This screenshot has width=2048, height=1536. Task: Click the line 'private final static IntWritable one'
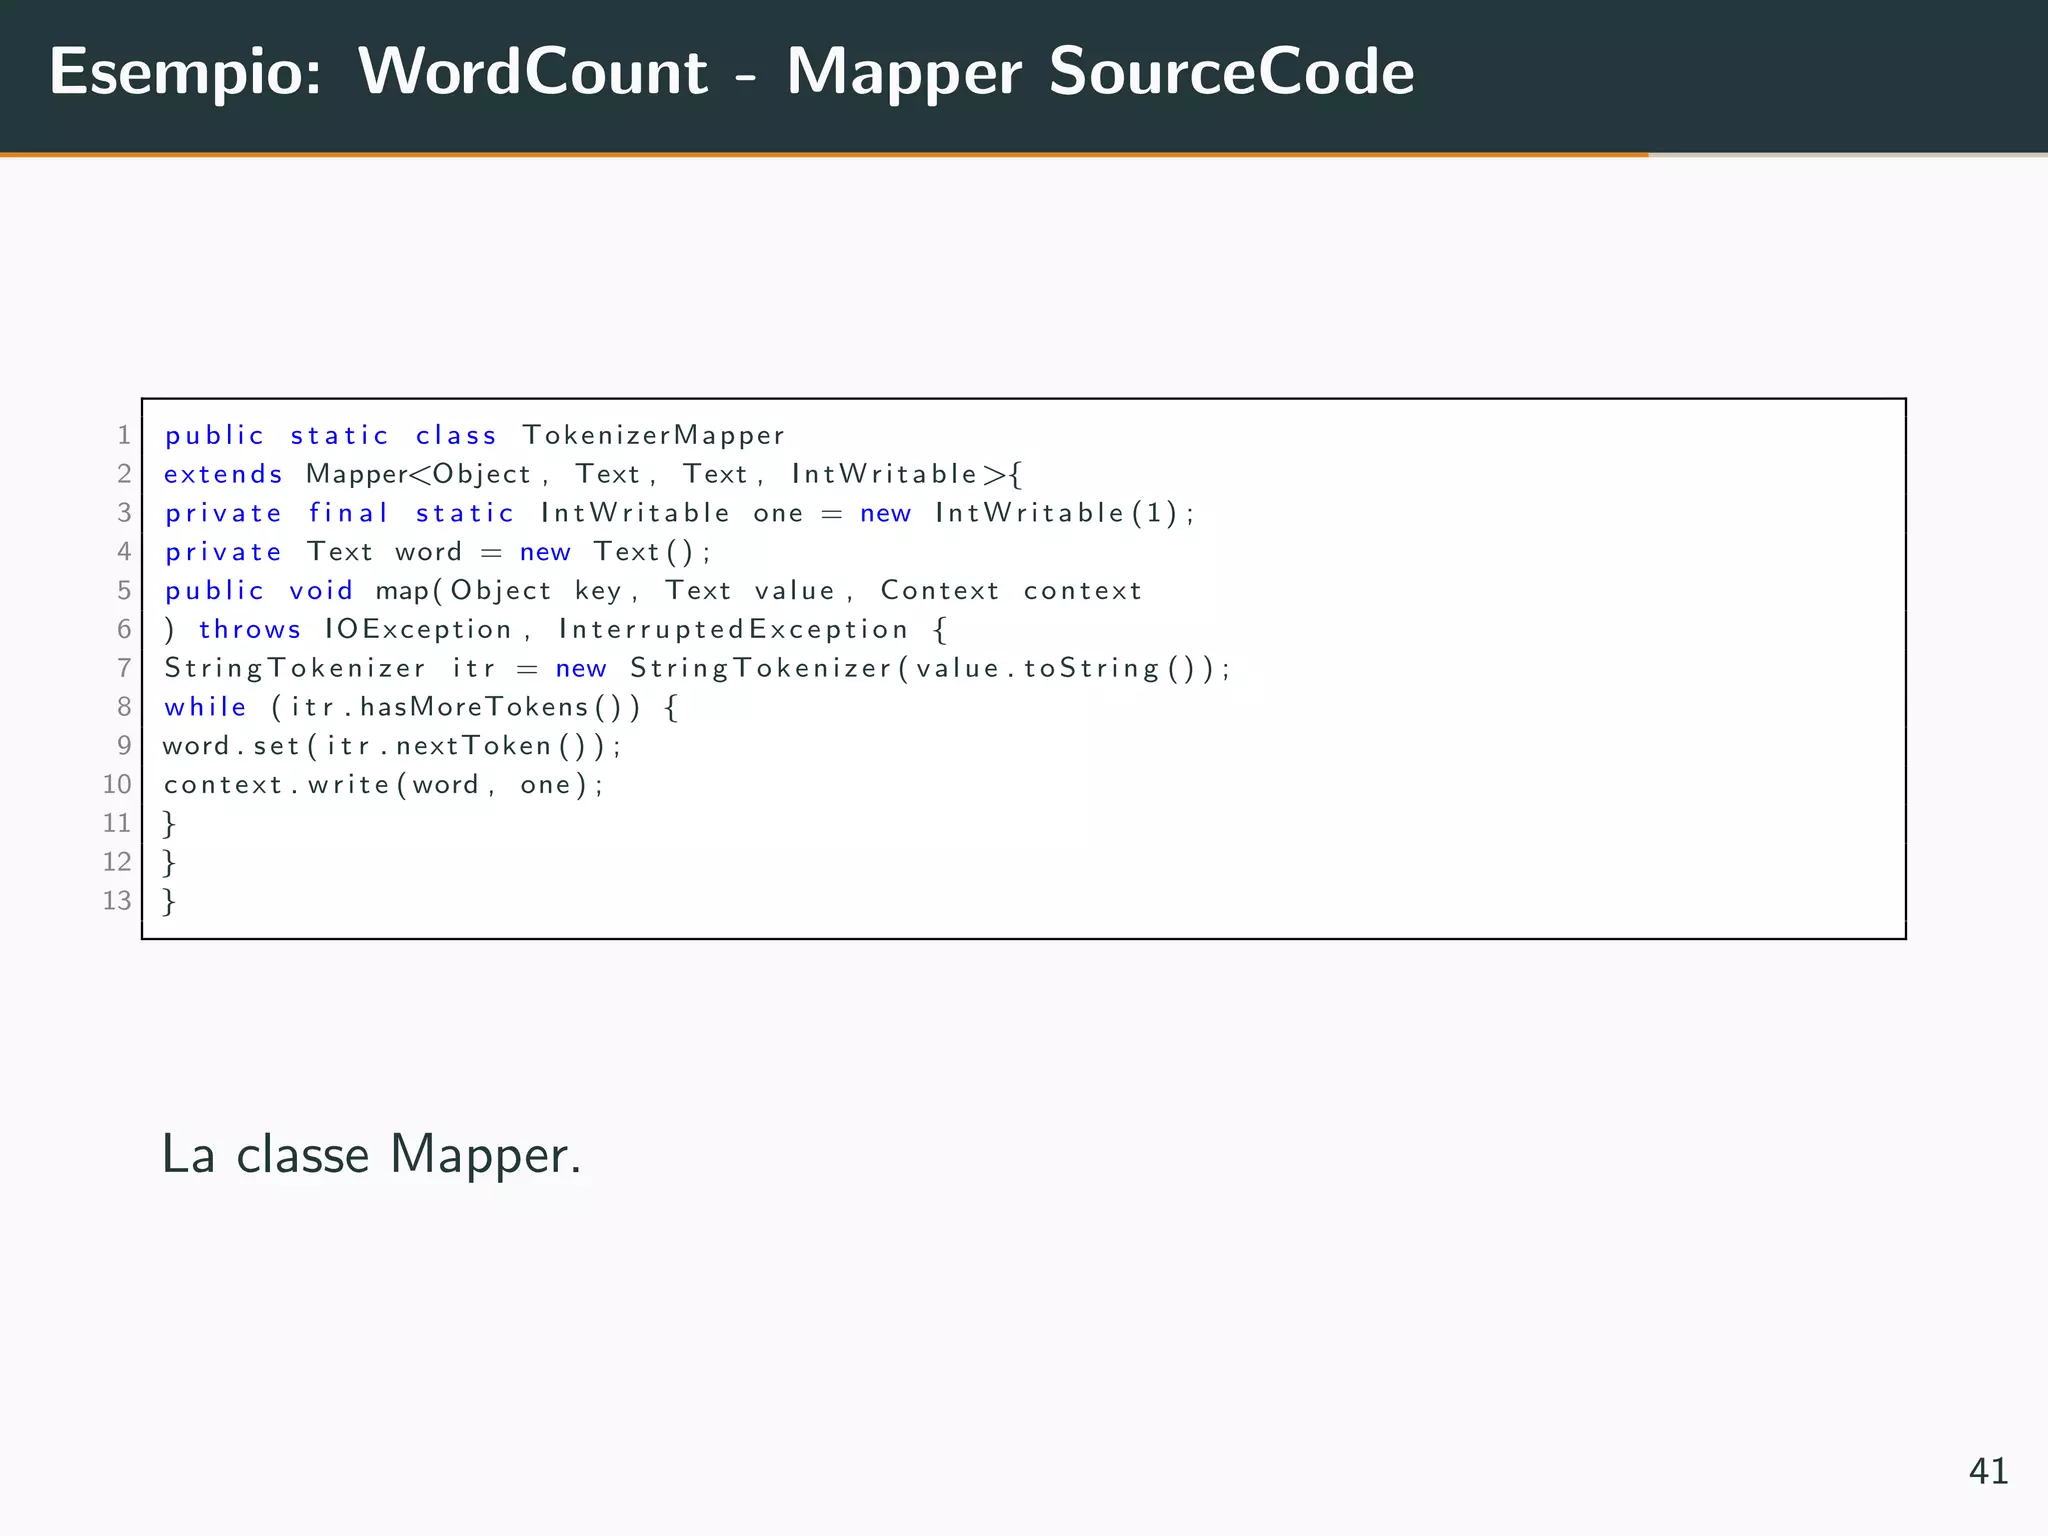[680, 513]
